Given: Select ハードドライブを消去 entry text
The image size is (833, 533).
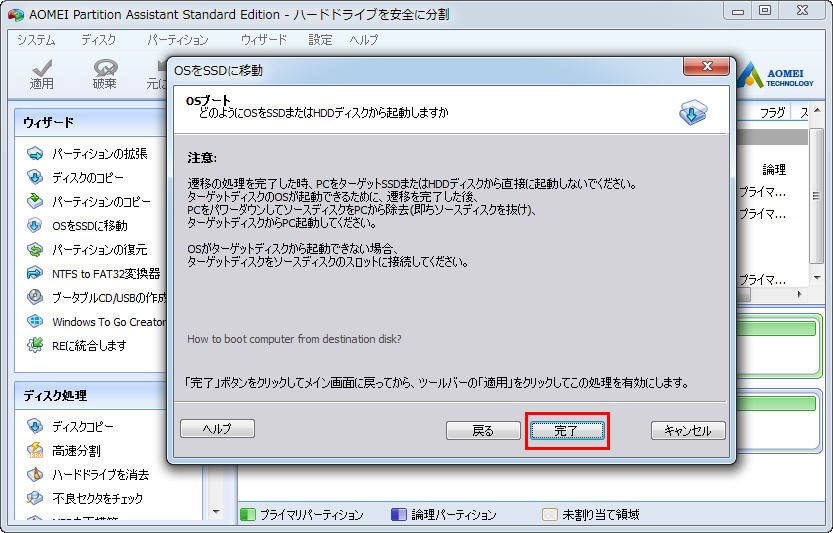Looking at the screenshot, I should click(x=101, y=475).
